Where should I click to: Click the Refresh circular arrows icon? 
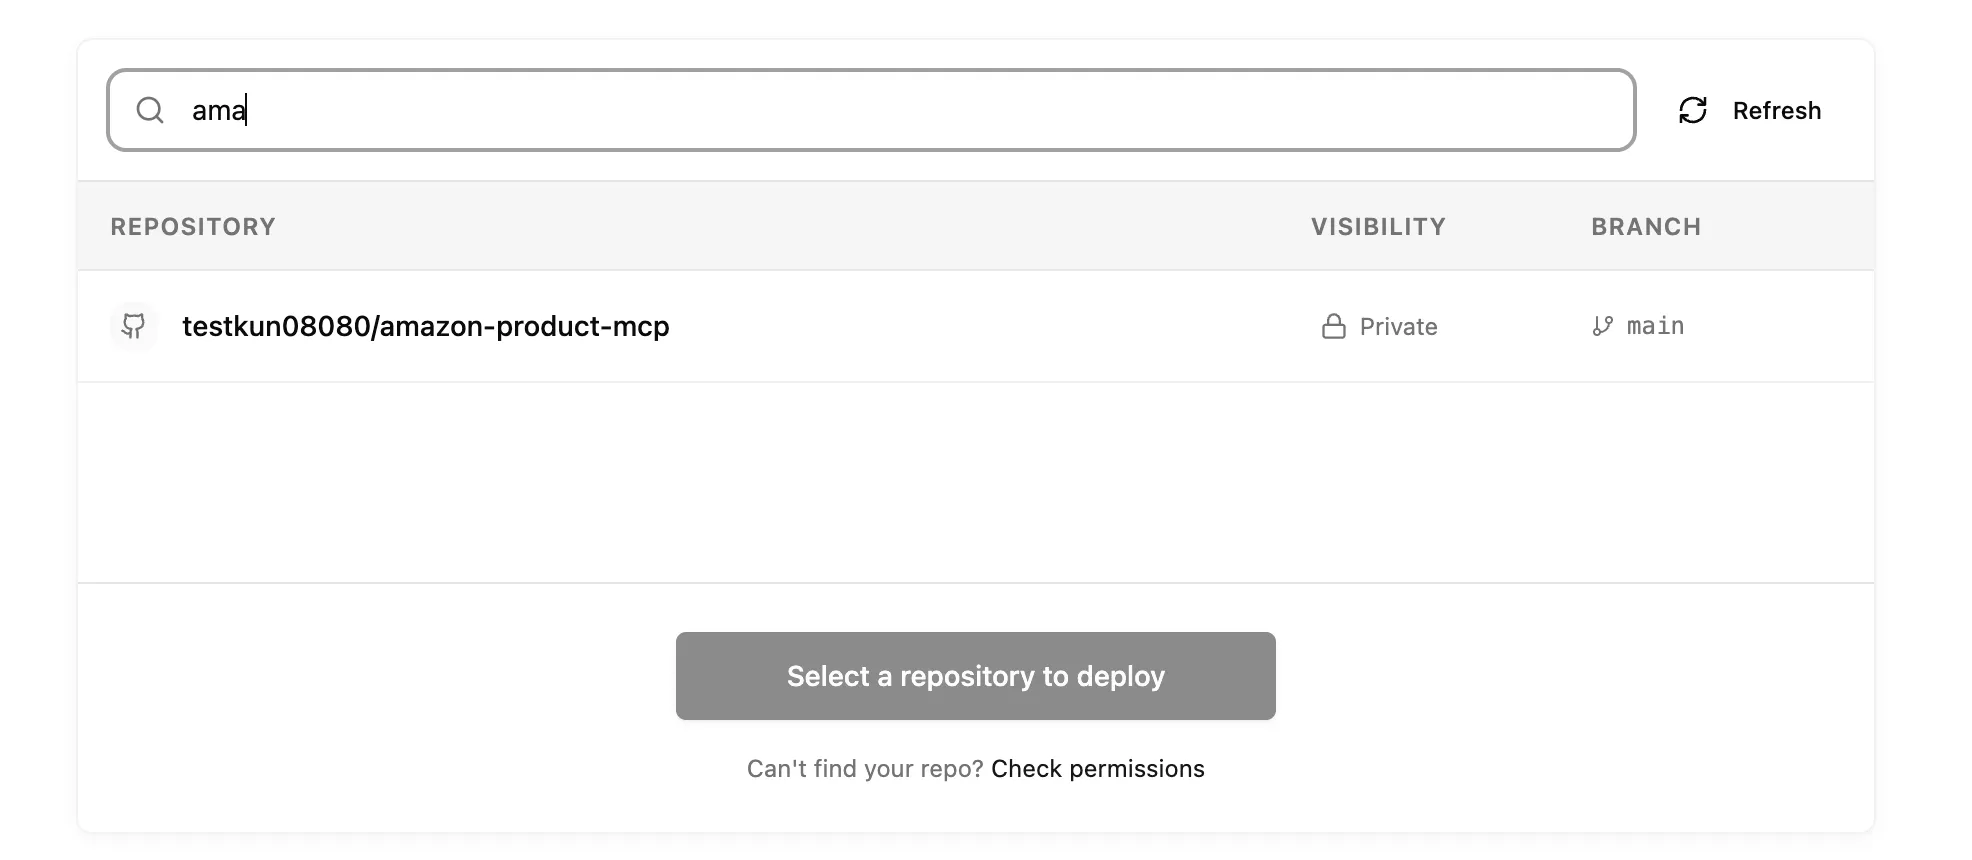(x=1692, y=110)
